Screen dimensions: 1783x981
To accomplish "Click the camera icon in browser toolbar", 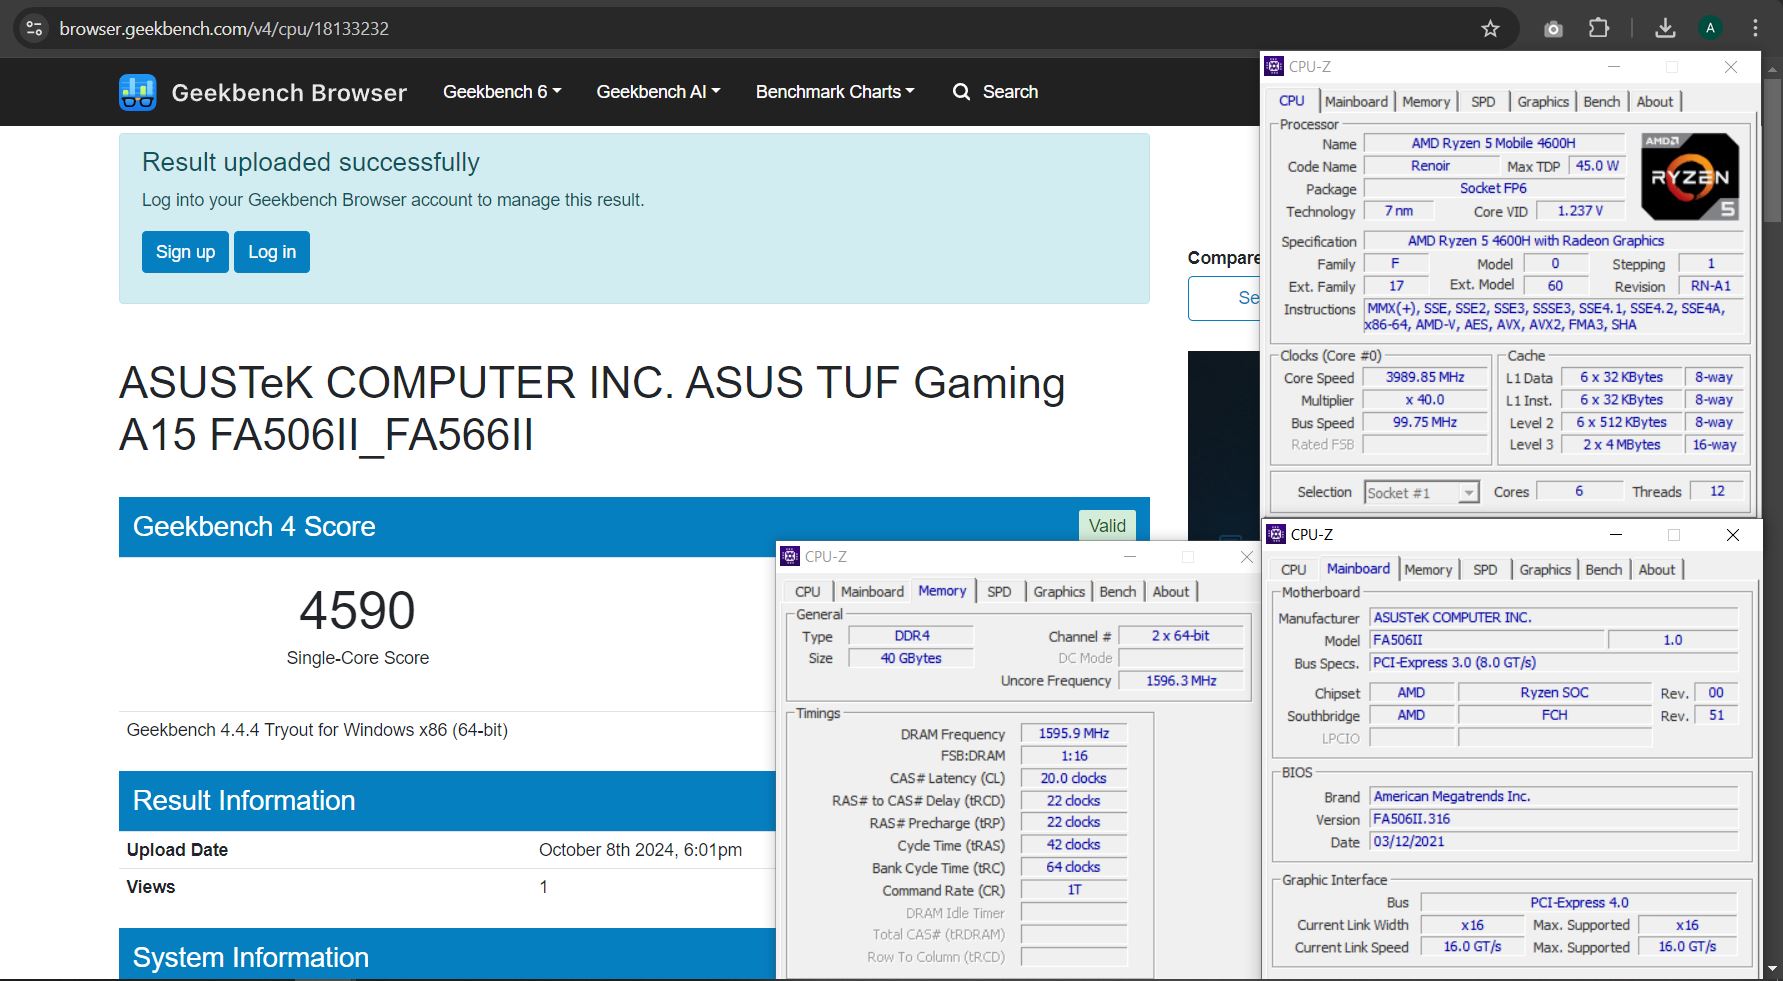I will (1553, 29).
